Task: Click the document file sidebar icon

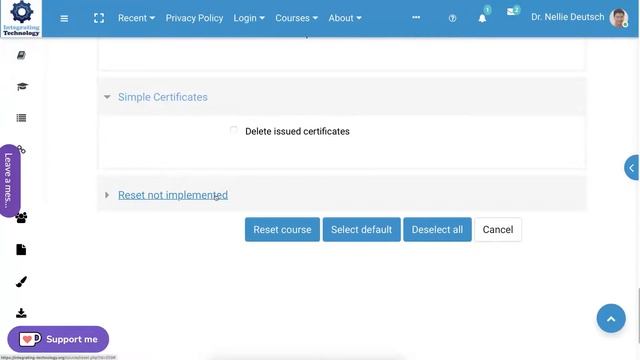Action: [21, 249]
